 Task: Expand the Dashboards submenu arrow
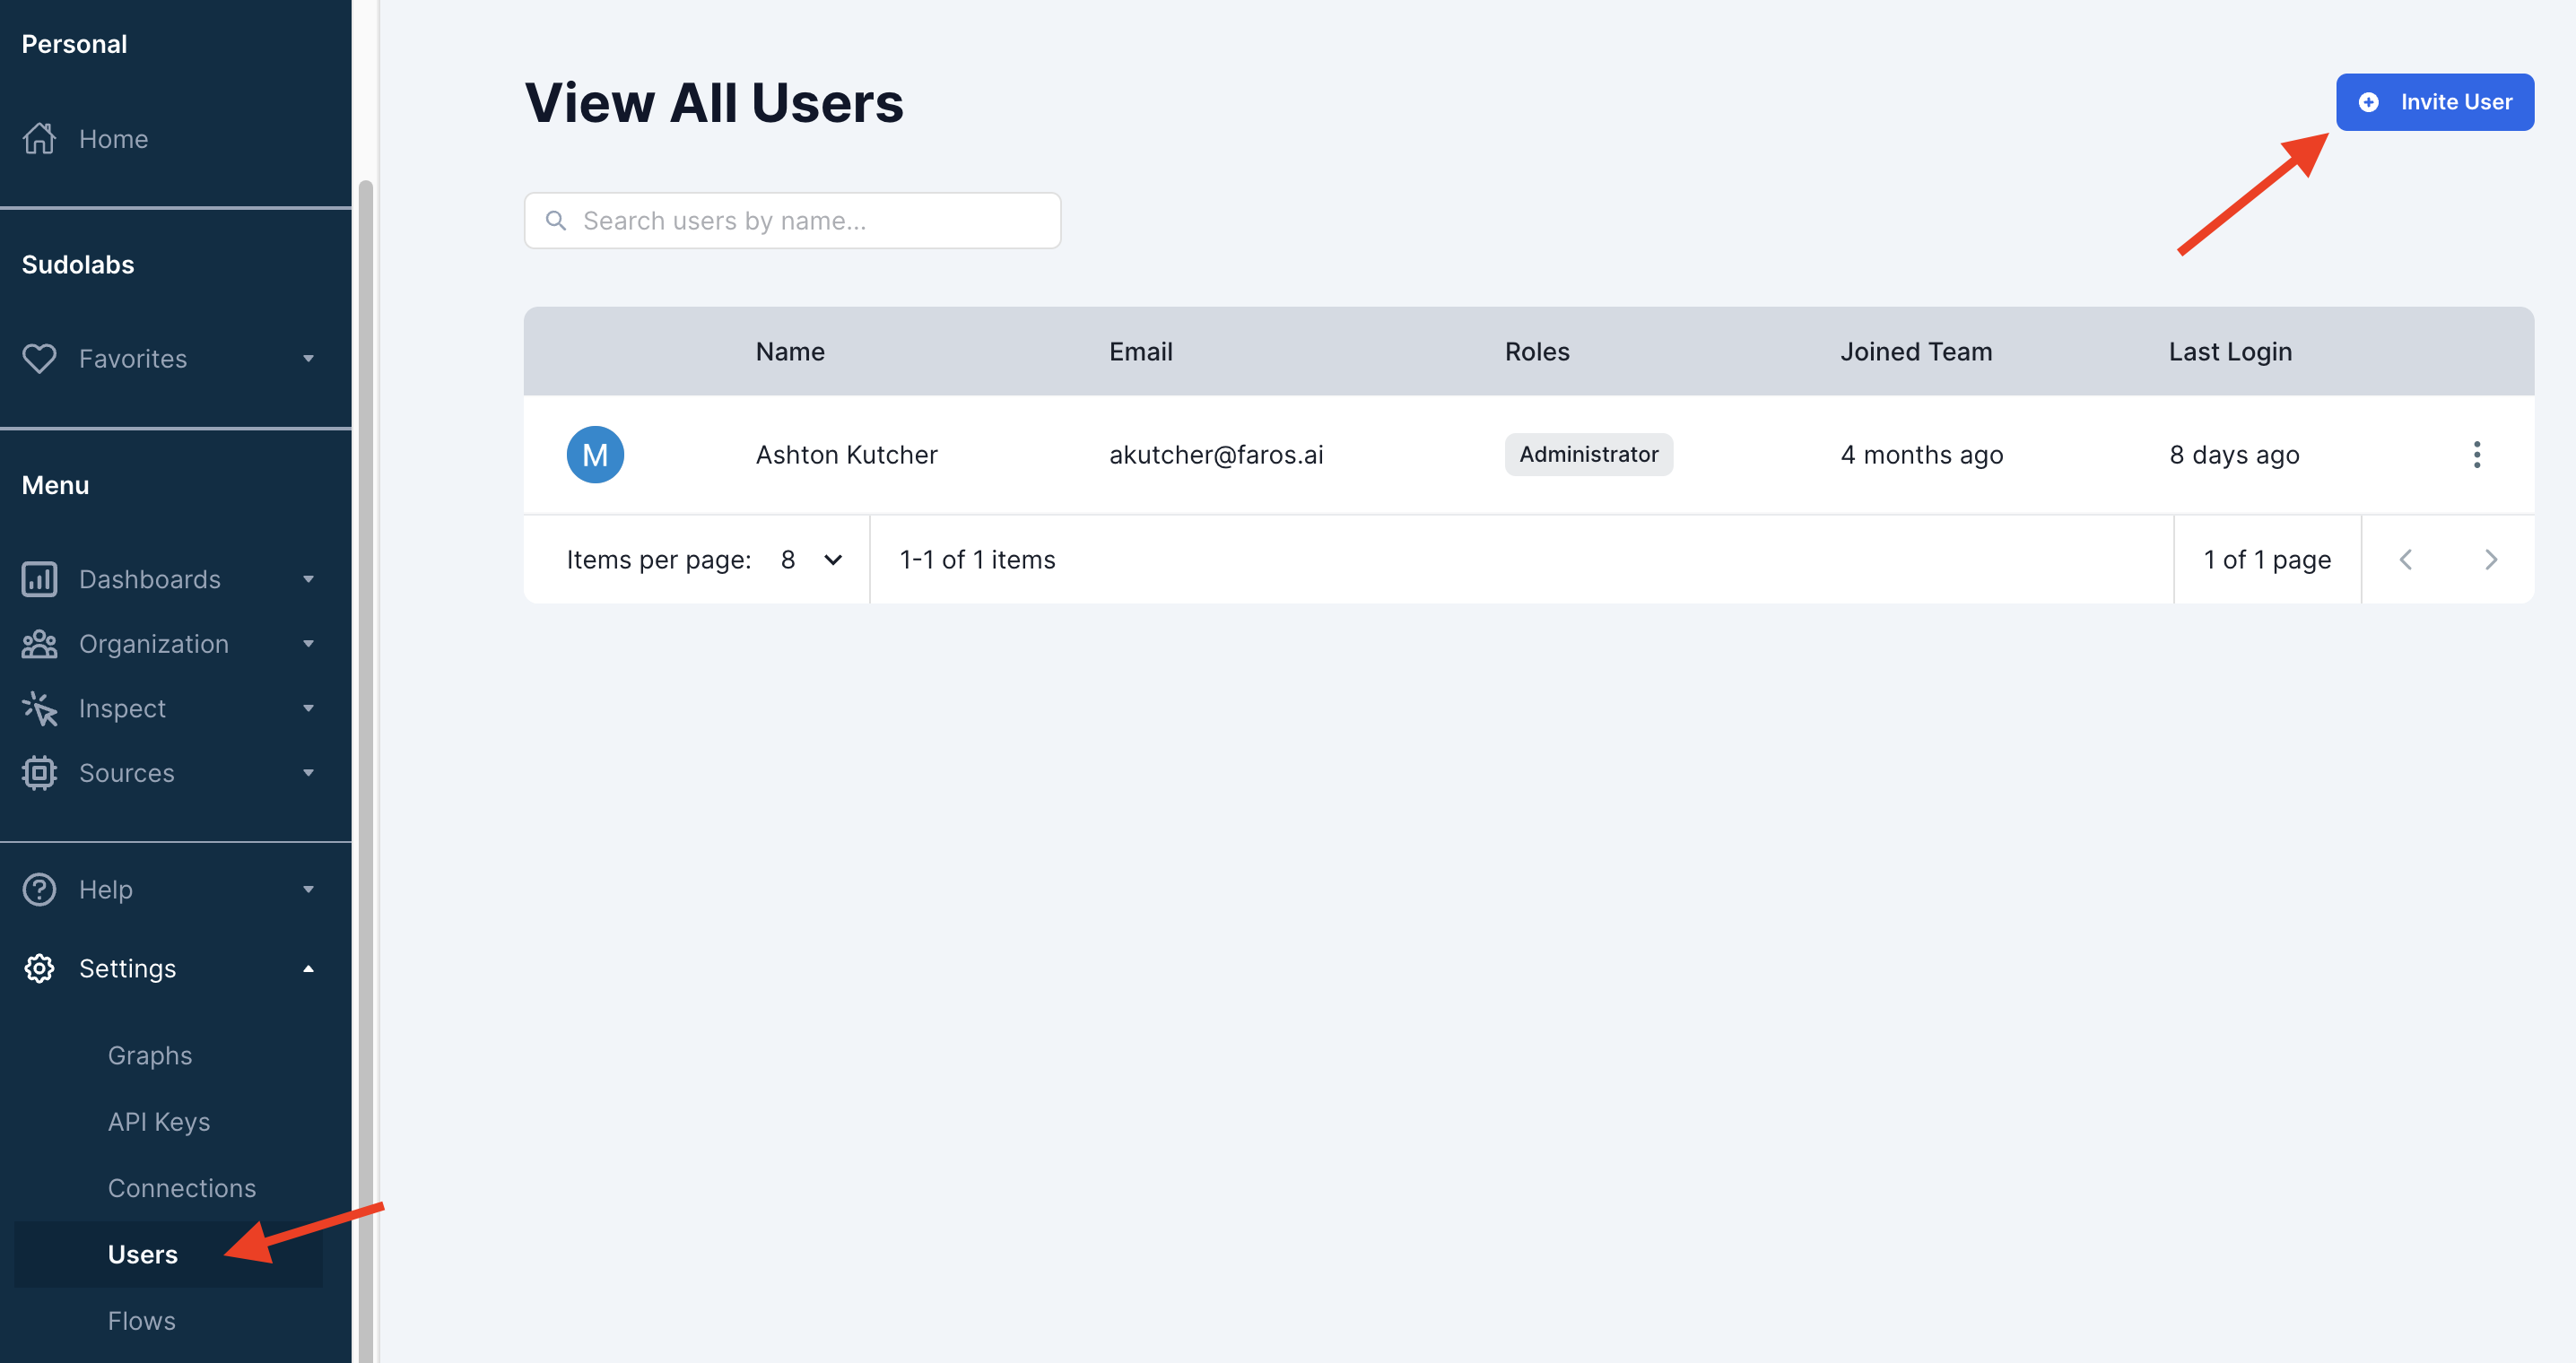(308, 579)
